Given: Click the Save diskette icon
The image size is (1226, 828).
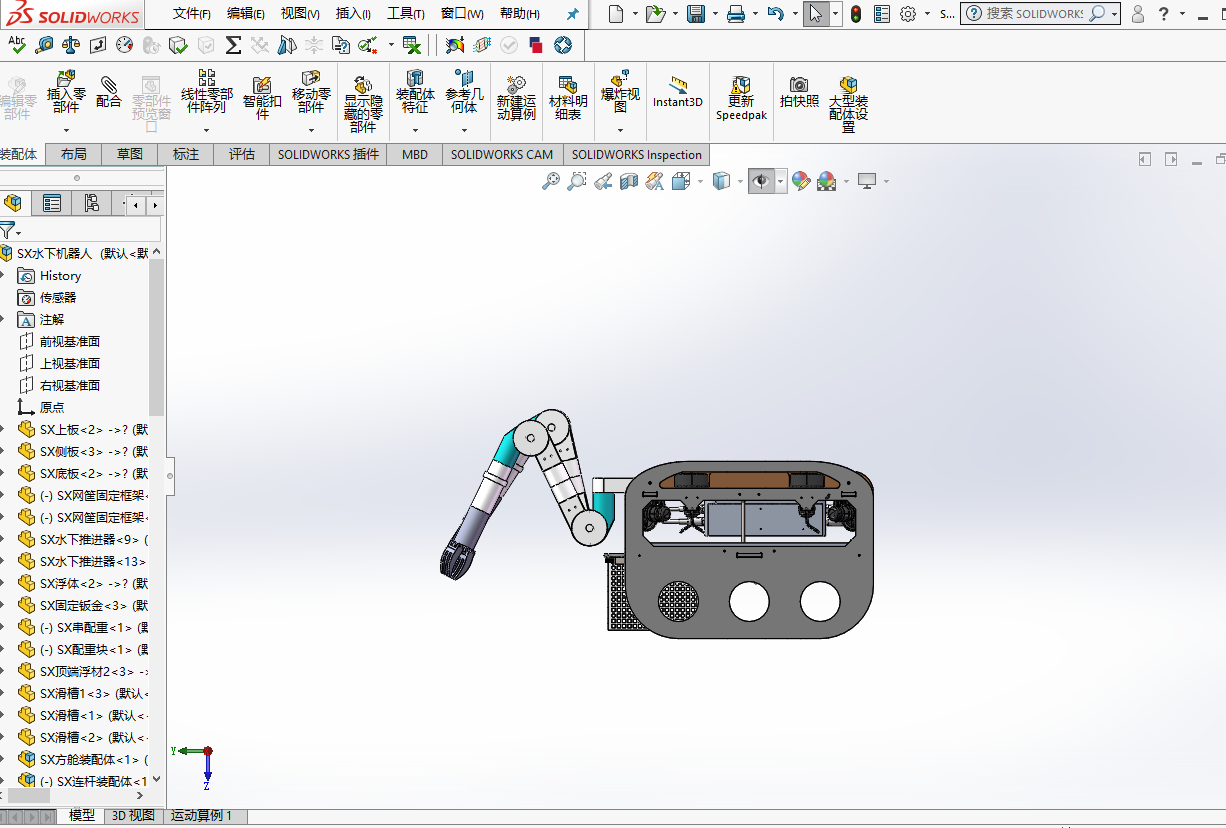Looking at the screenshot, I should click(696, 14).
